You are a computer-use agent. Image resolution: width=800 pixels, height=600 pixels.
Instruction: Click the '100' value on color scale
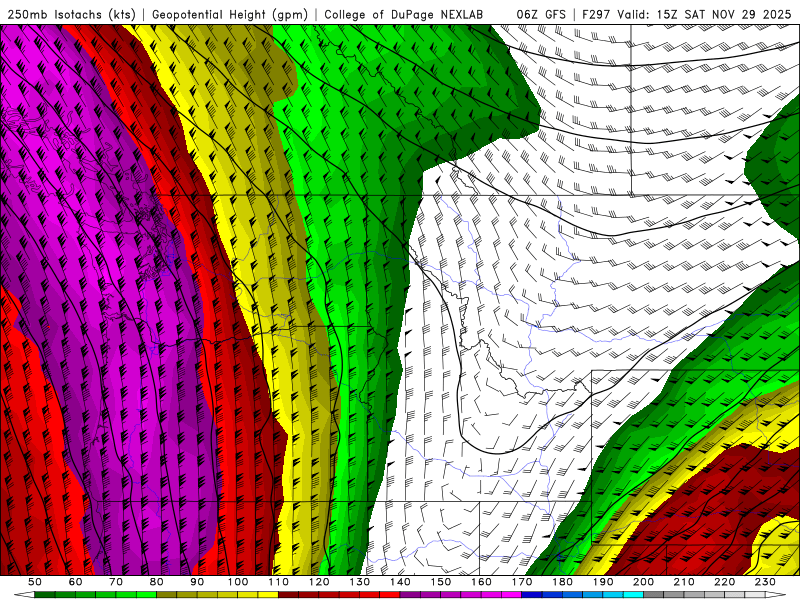pos(238,582)
